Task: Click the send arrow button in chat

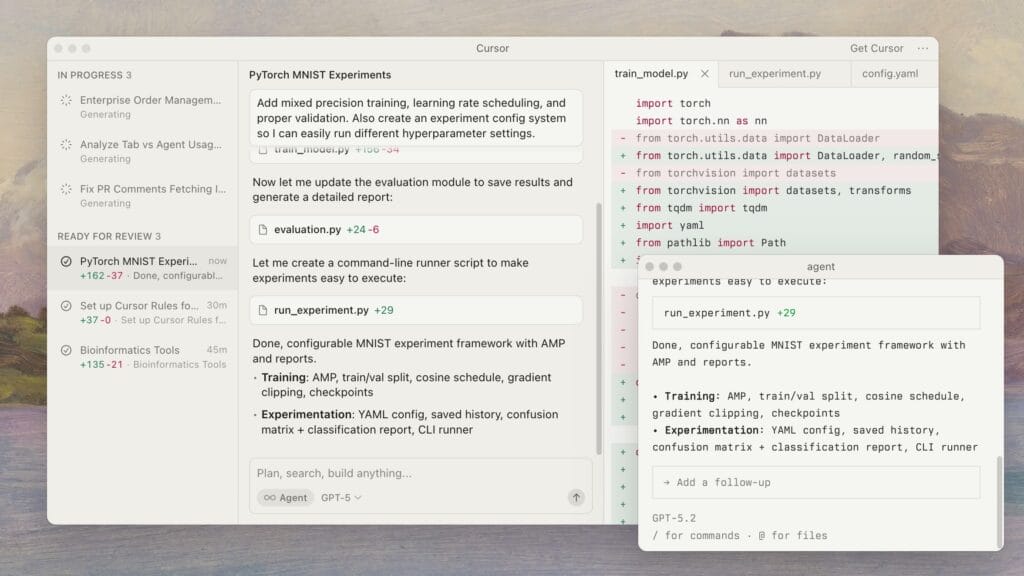Action: 576,497
